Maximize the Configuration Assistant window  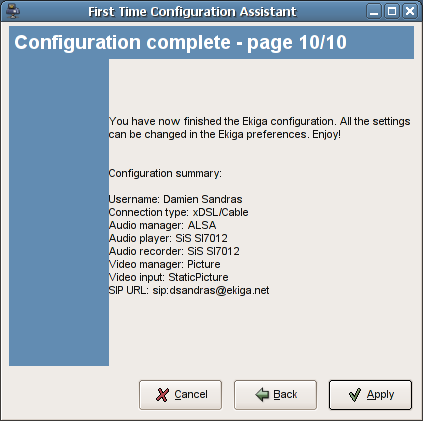(x=392, y=11)
